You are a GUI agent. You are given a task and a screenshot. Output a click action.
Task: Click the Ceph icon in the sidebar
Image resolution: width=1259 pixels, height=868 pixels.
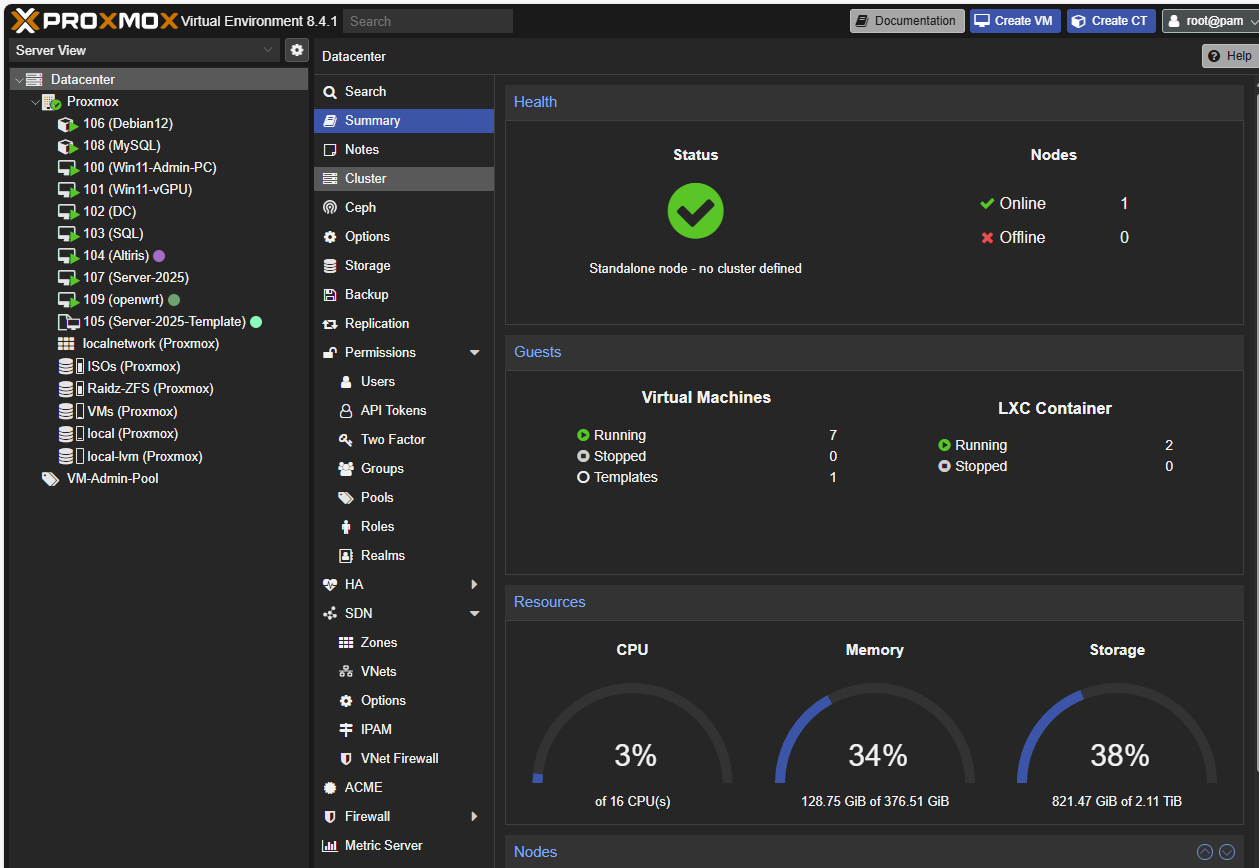click(x=330, y=208)
